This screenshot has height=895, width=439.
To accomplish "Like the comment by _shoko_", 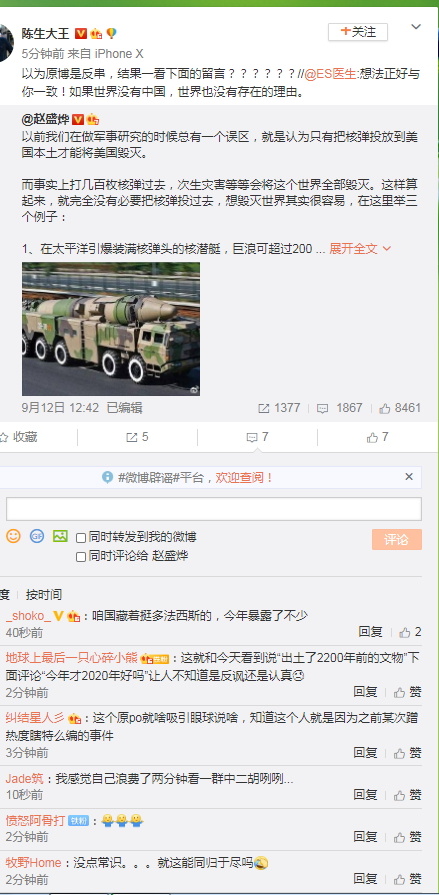I will pyautogui.click(x=410, y=632).
